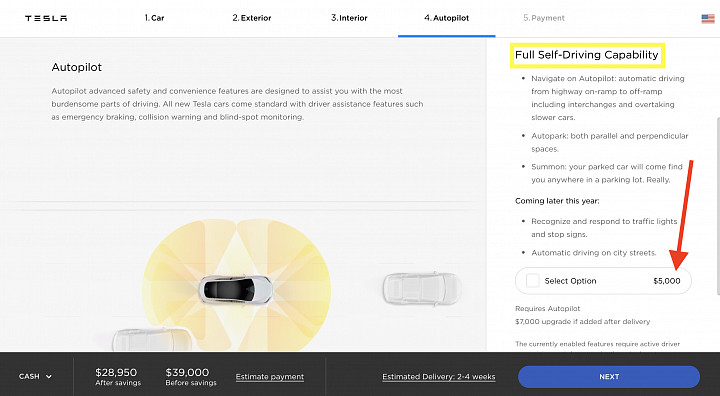This screenshot has height=396, width=720.
Task: Open the Estimate payment link
Action: [270, 377]
